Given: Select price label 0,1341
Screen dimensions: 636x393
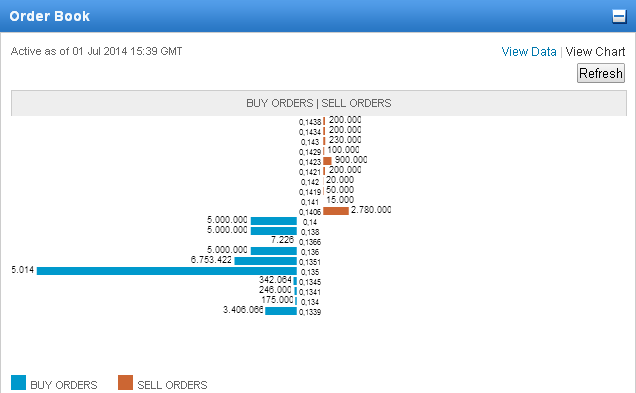Looking at the screenshot, I should [x=310, y=292].
